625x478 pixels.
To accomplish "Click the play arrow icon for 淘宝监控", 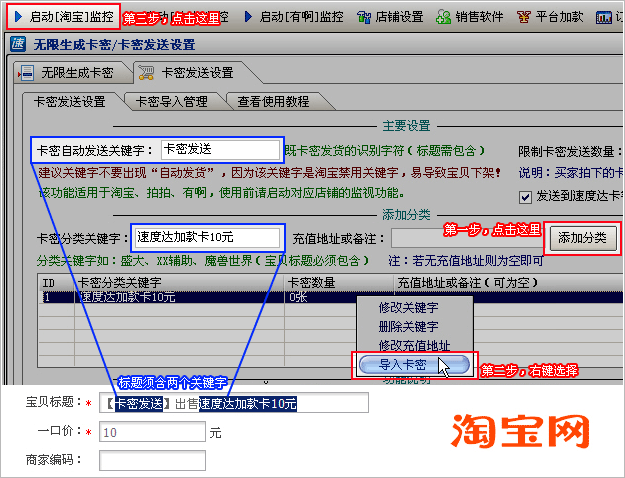I will 18,17.
